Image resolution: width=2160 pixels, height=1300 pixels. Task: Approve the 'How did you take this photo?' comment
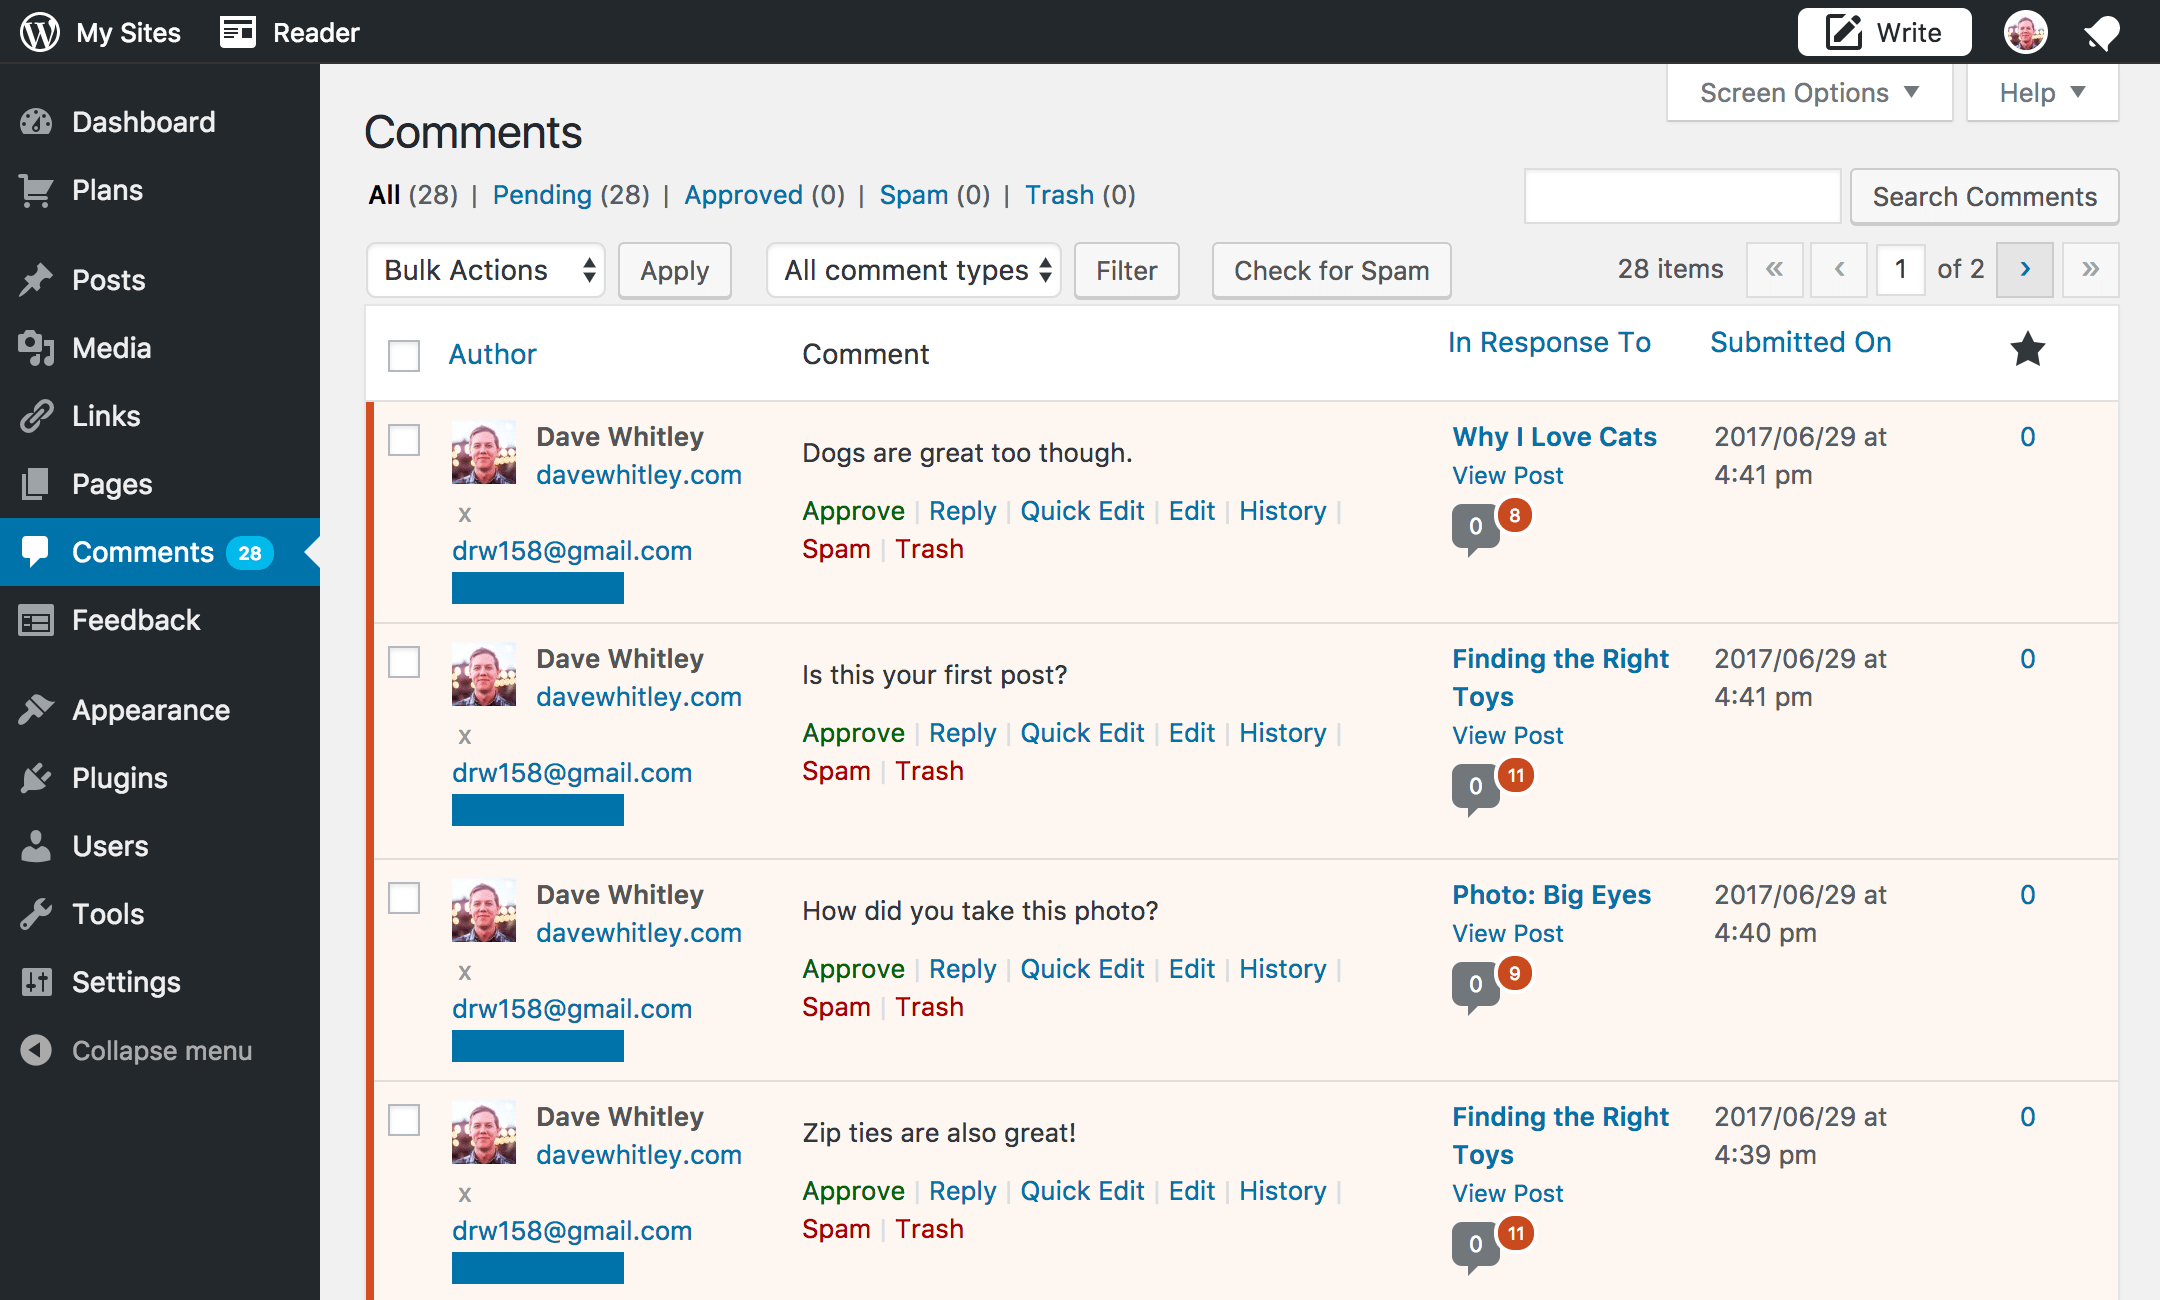click(x=853, y=968)
